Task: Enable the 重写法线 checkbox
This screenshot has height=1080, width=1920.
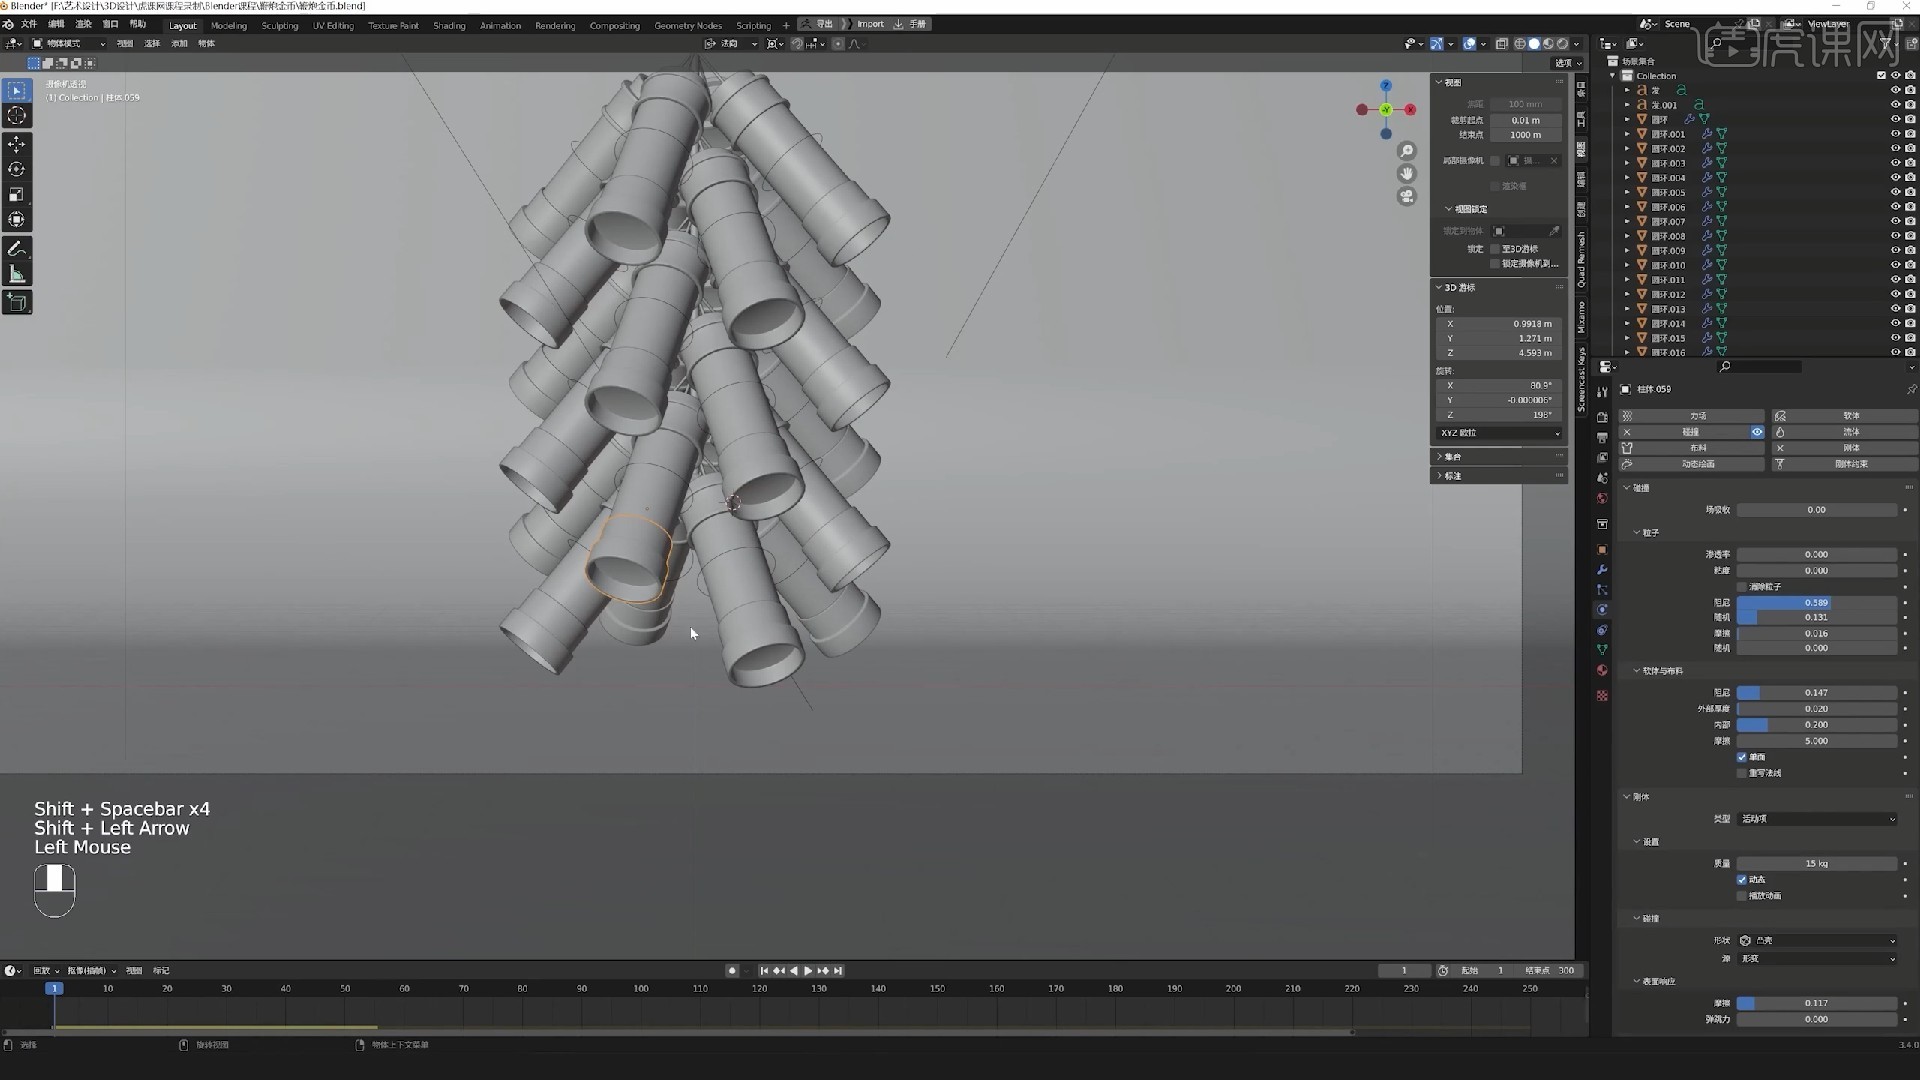Action: pyautogui.click(x=1743, y=773)
